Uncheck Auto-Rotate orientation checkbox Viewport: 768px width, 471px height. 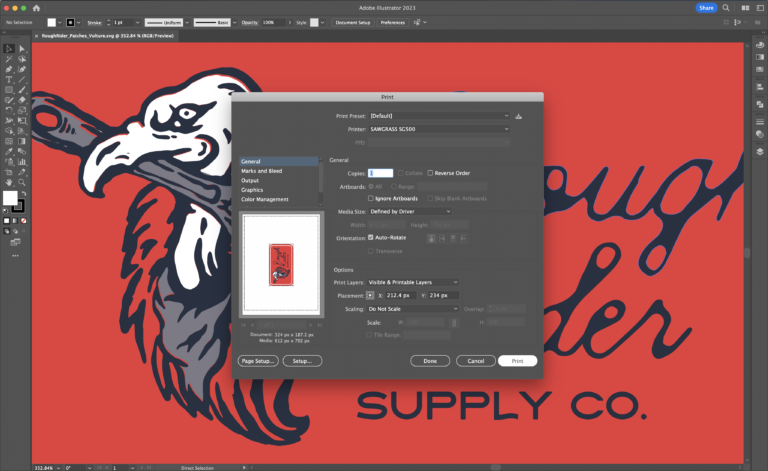(371, 237)
